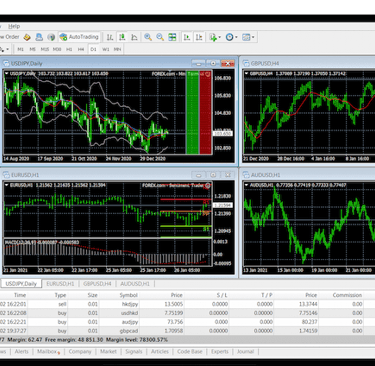Switch chart to candlesticks icon
375x366 pixels.
point(122,37)
